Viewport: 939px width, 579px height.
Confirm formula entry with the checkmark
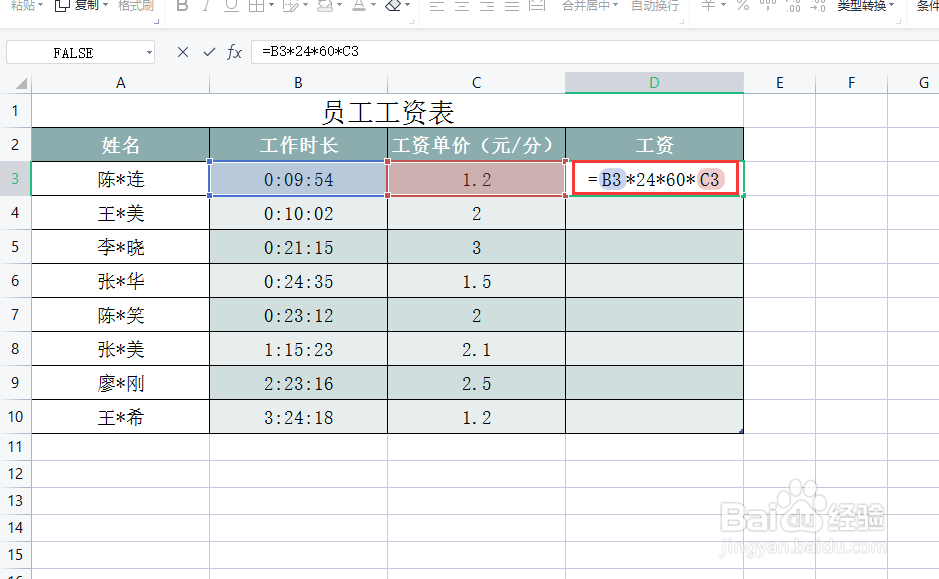(211, 51)
